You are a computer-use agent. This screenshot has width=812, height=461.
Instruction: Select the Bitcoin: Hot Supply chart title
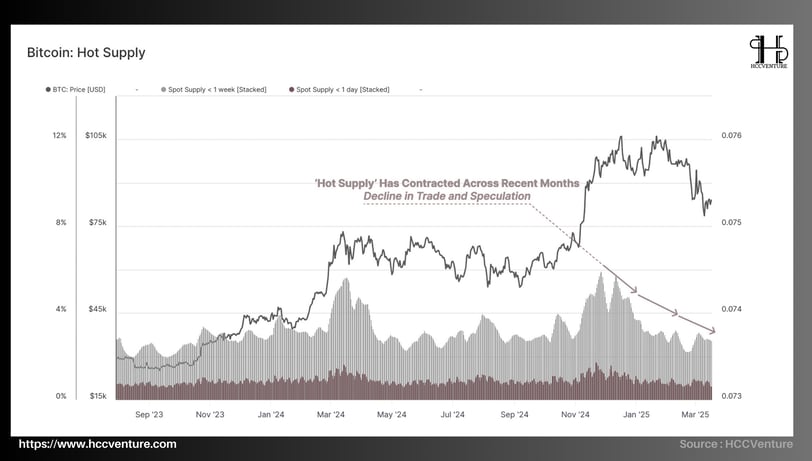pos(86,53)
